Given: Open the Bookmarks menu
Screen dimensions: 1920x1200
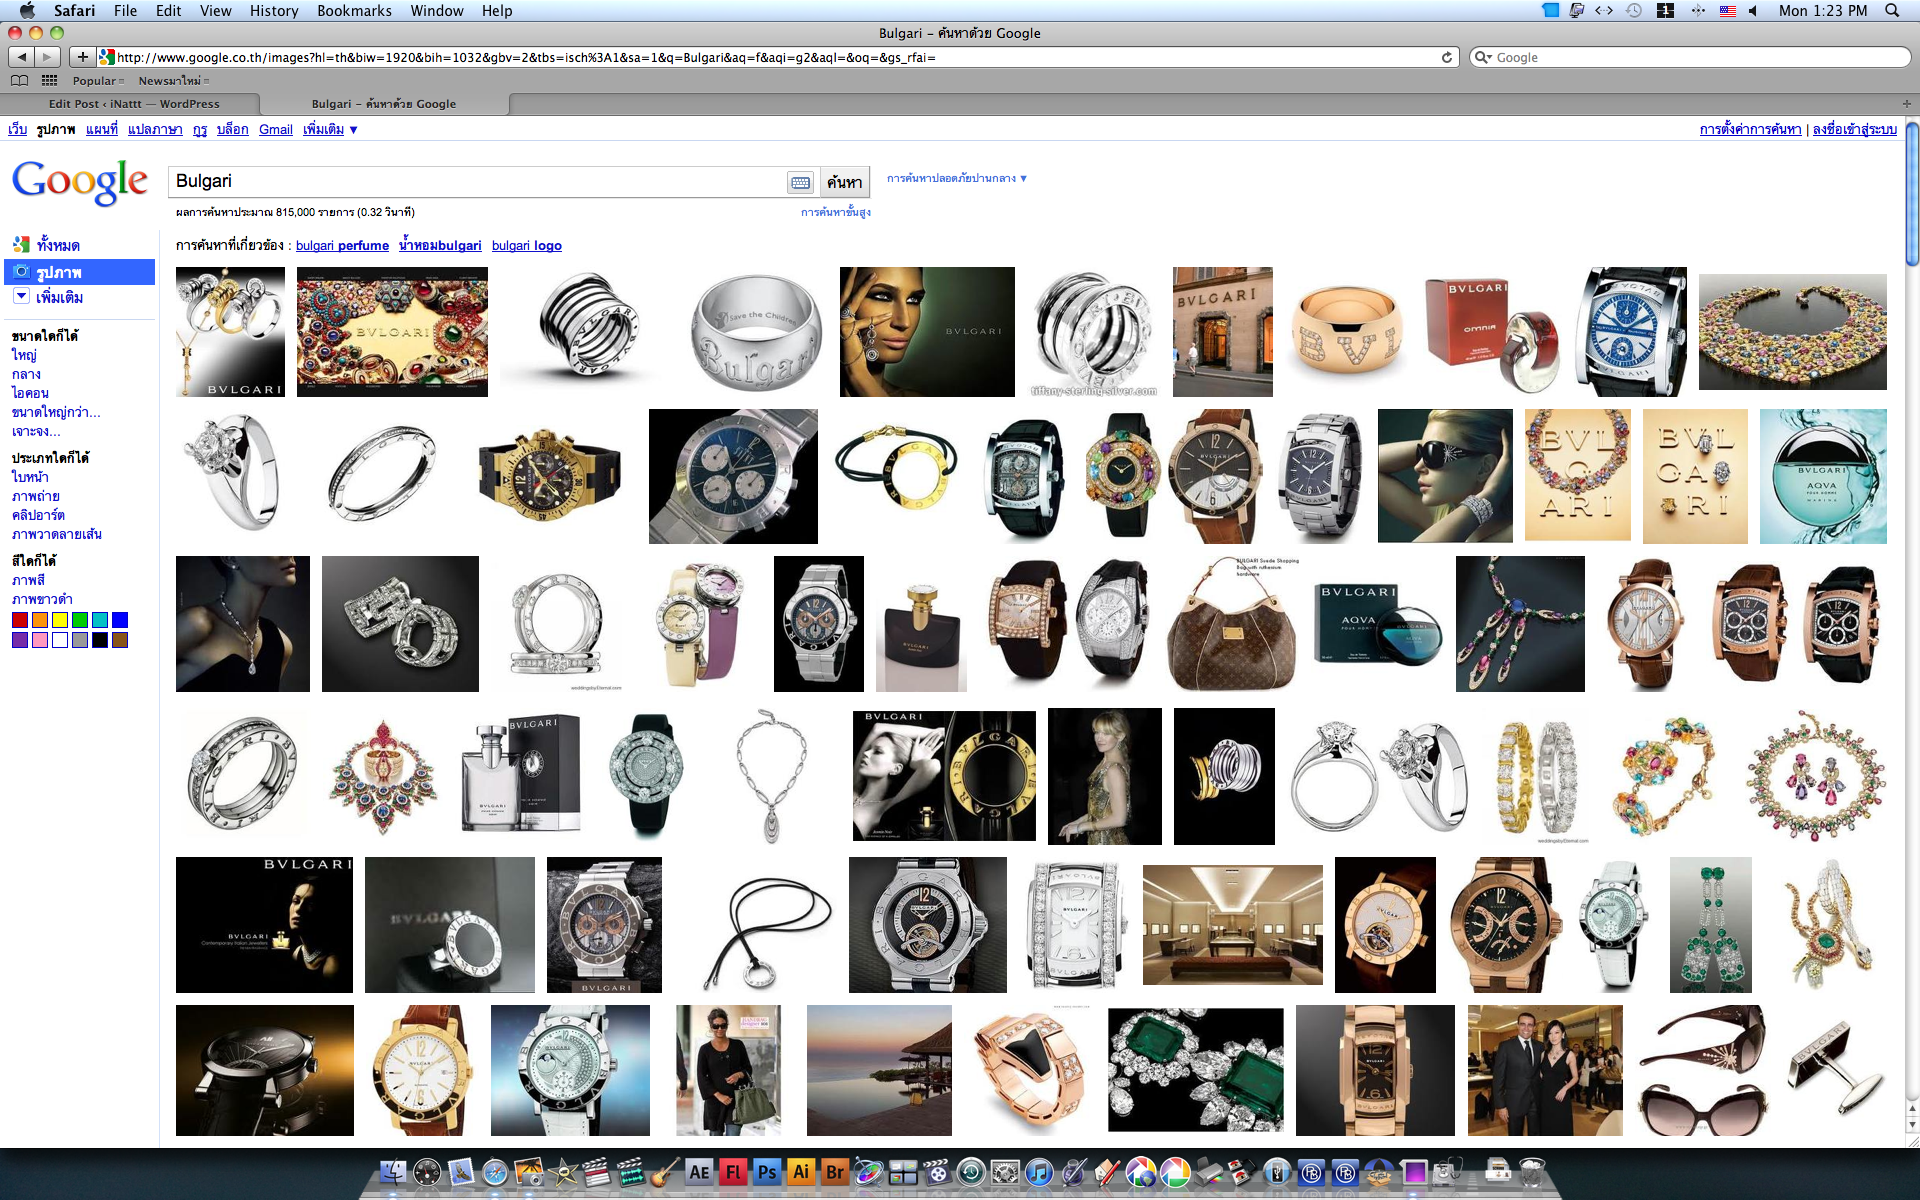Looking at the screenshot, I should tap(354, 10).
